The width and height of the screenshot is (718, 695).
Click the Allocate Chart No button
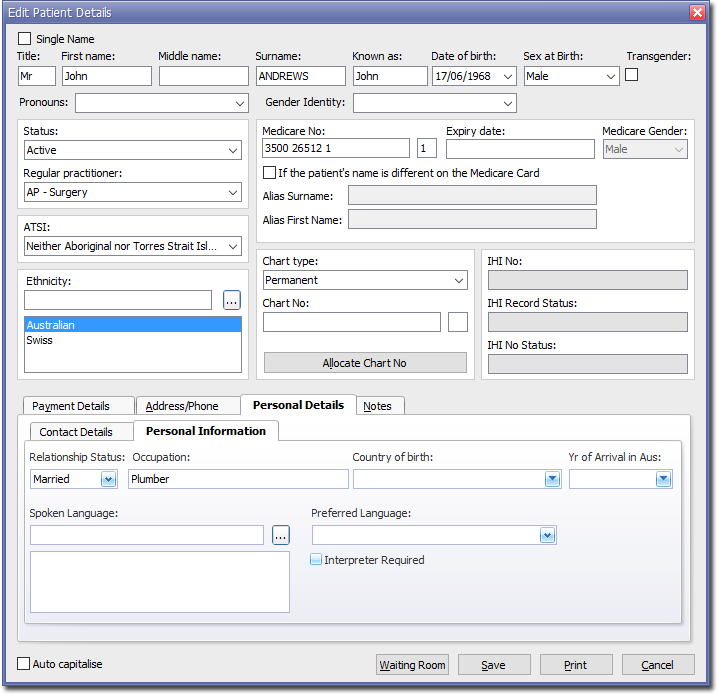pos(365,363)
